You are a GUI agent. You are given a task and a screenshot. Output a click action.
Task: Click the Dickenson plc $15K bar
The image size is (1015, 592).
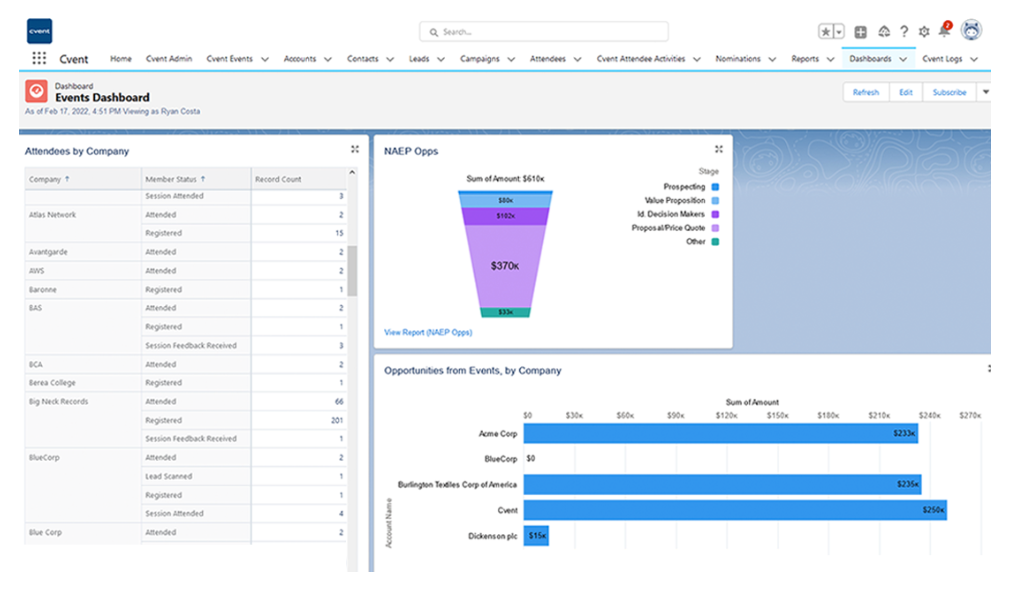[536, 535]
